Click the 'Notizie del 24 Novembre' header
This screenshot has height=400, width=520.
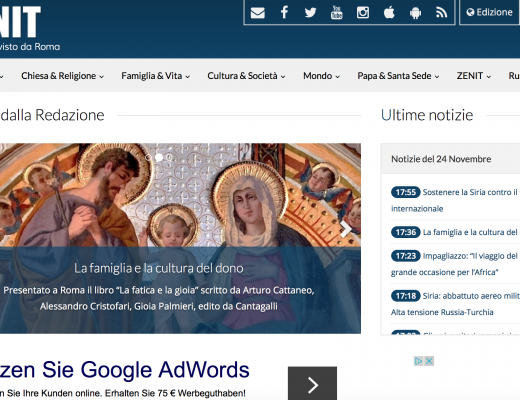(441, 159)
